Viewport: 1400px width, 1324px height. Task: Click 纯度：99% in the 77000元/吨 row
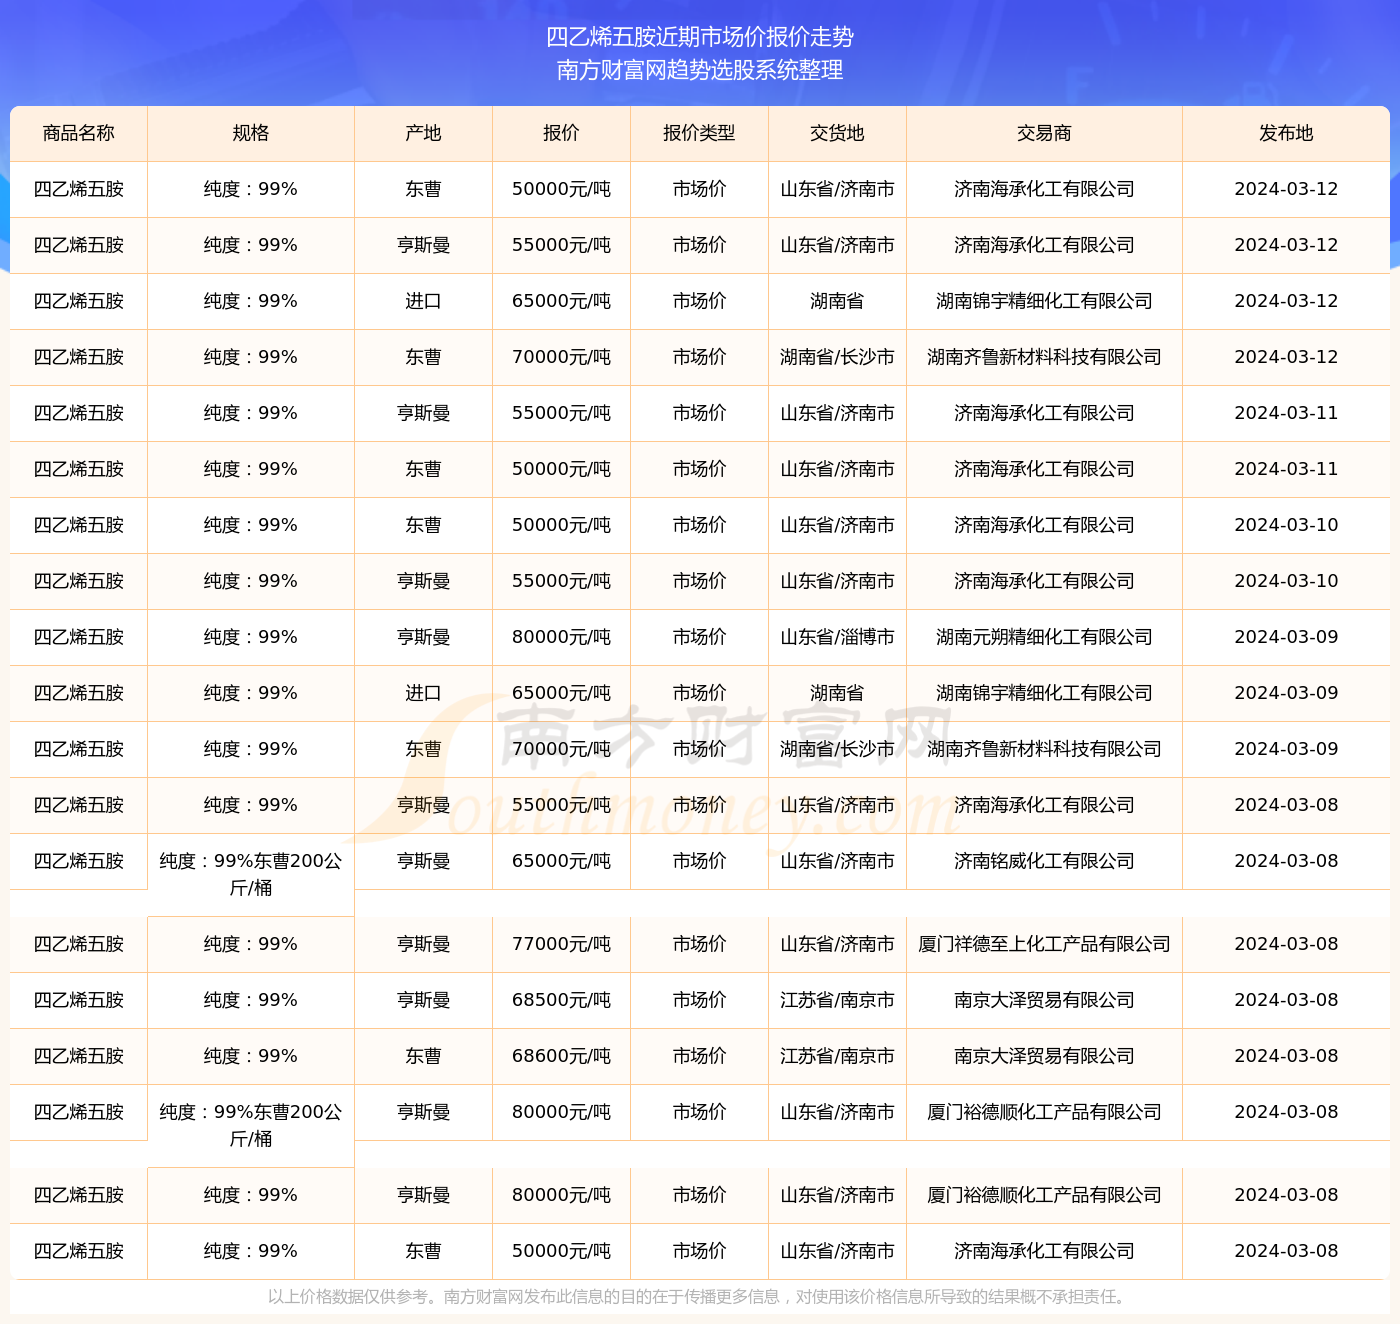click(251, 944)
